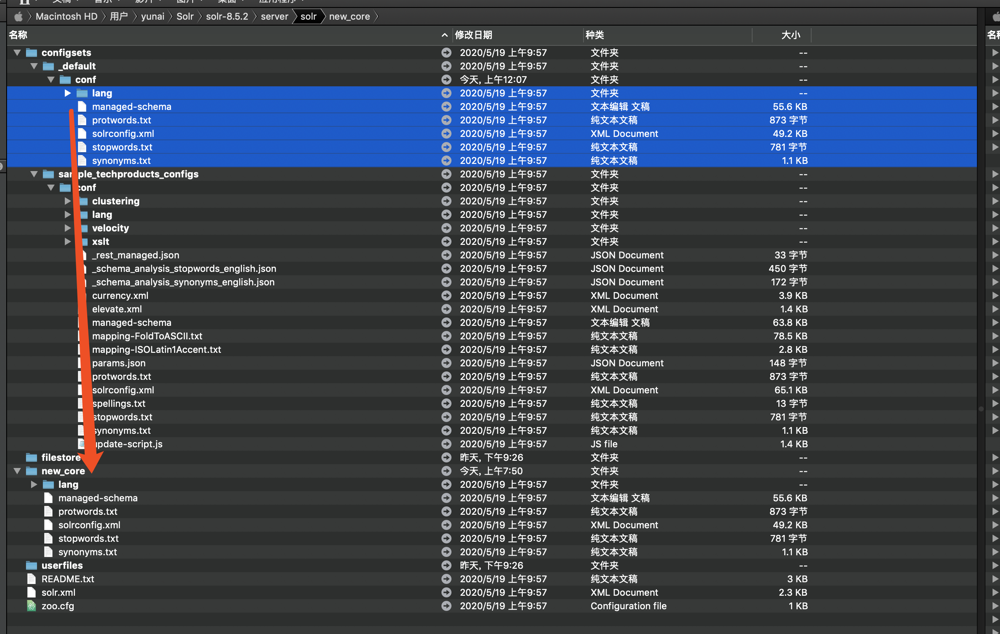1000x634 pixels.
Task: Sort files by the 大小 column header
Action: 790,35
